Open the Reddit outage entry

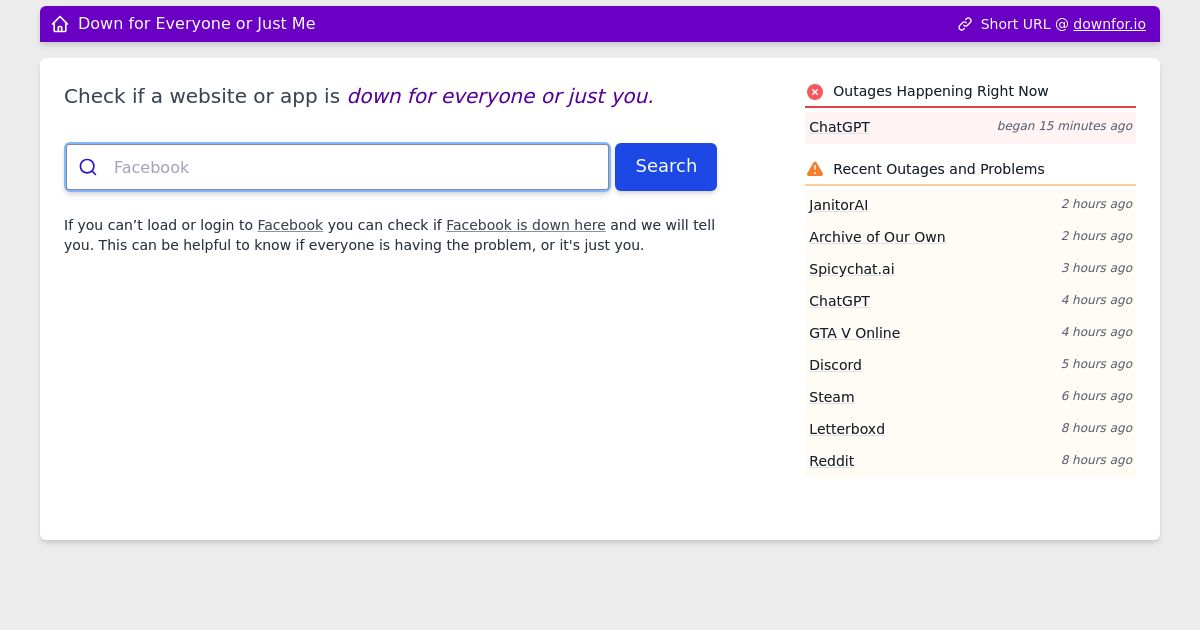(x=831, y=461)
